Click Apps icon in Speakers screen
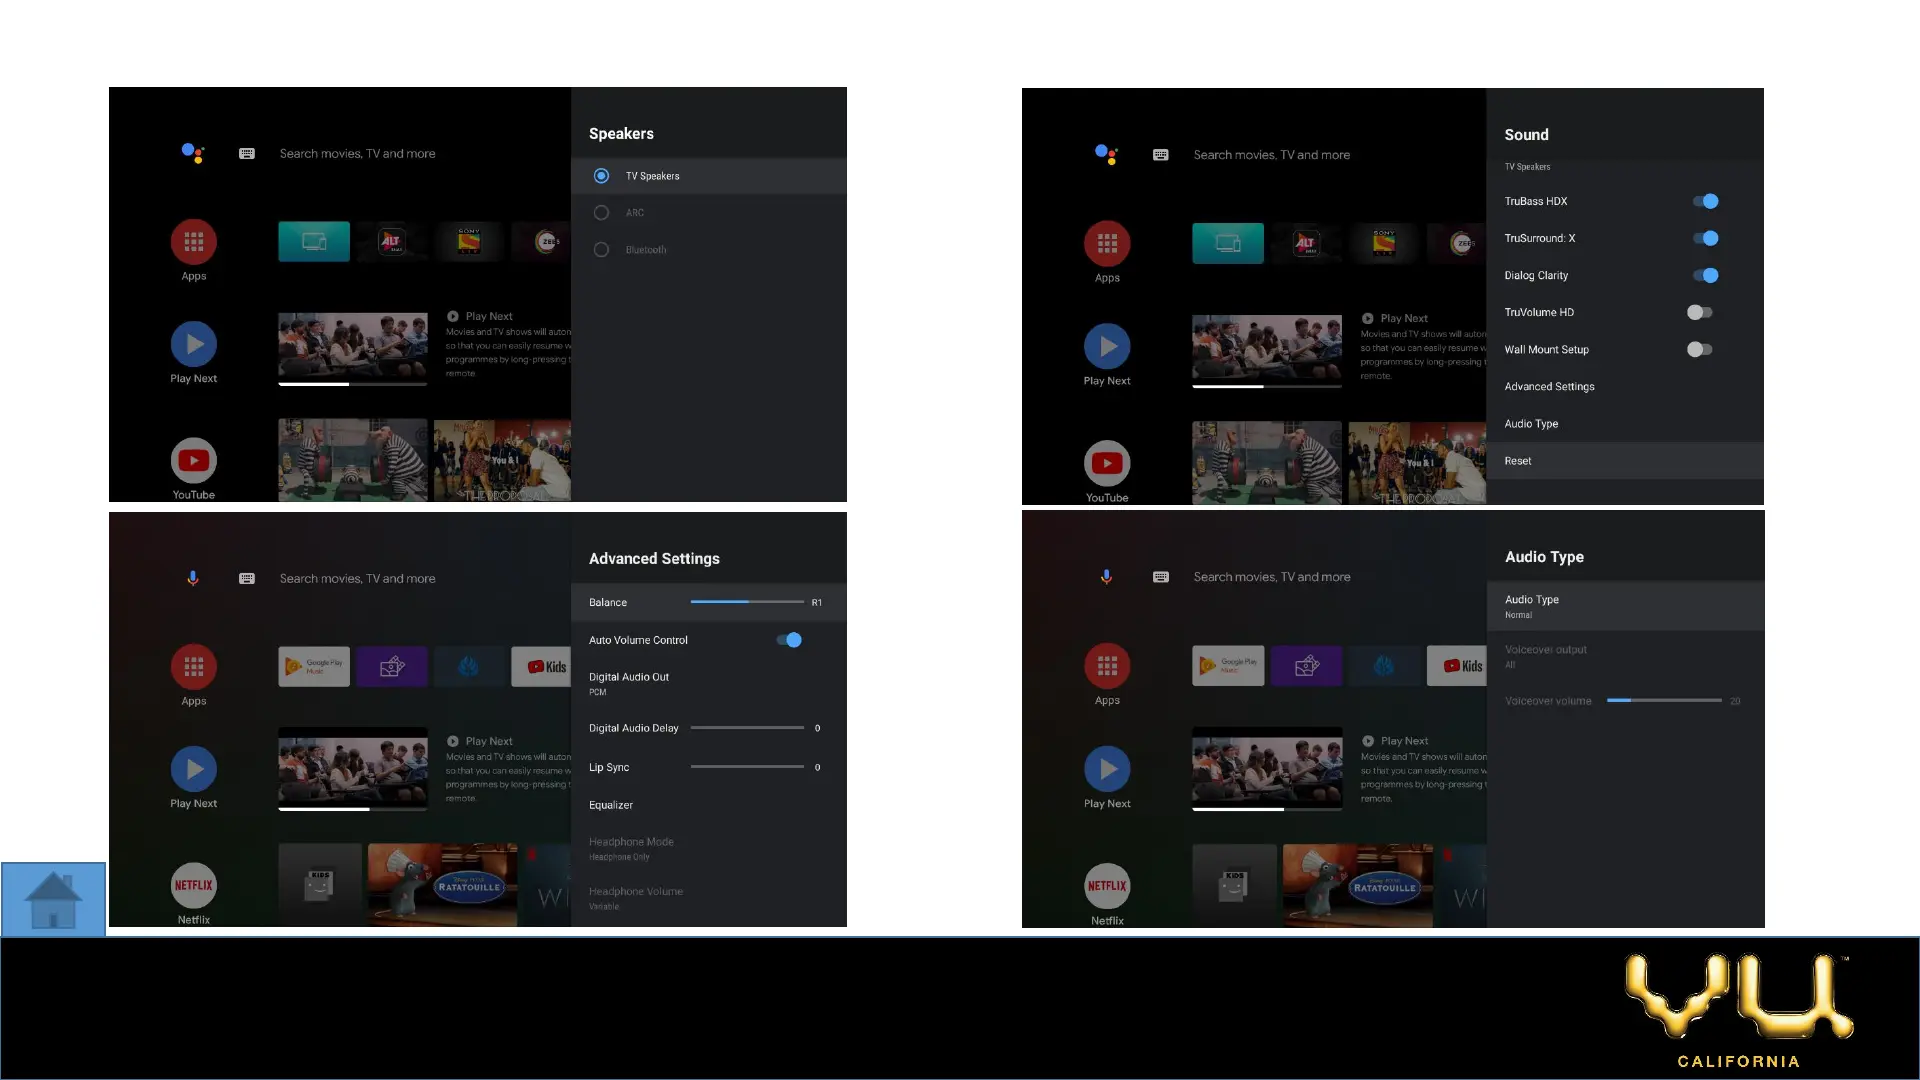This screenshot has height=1080, width=1920. coord(193,242)
